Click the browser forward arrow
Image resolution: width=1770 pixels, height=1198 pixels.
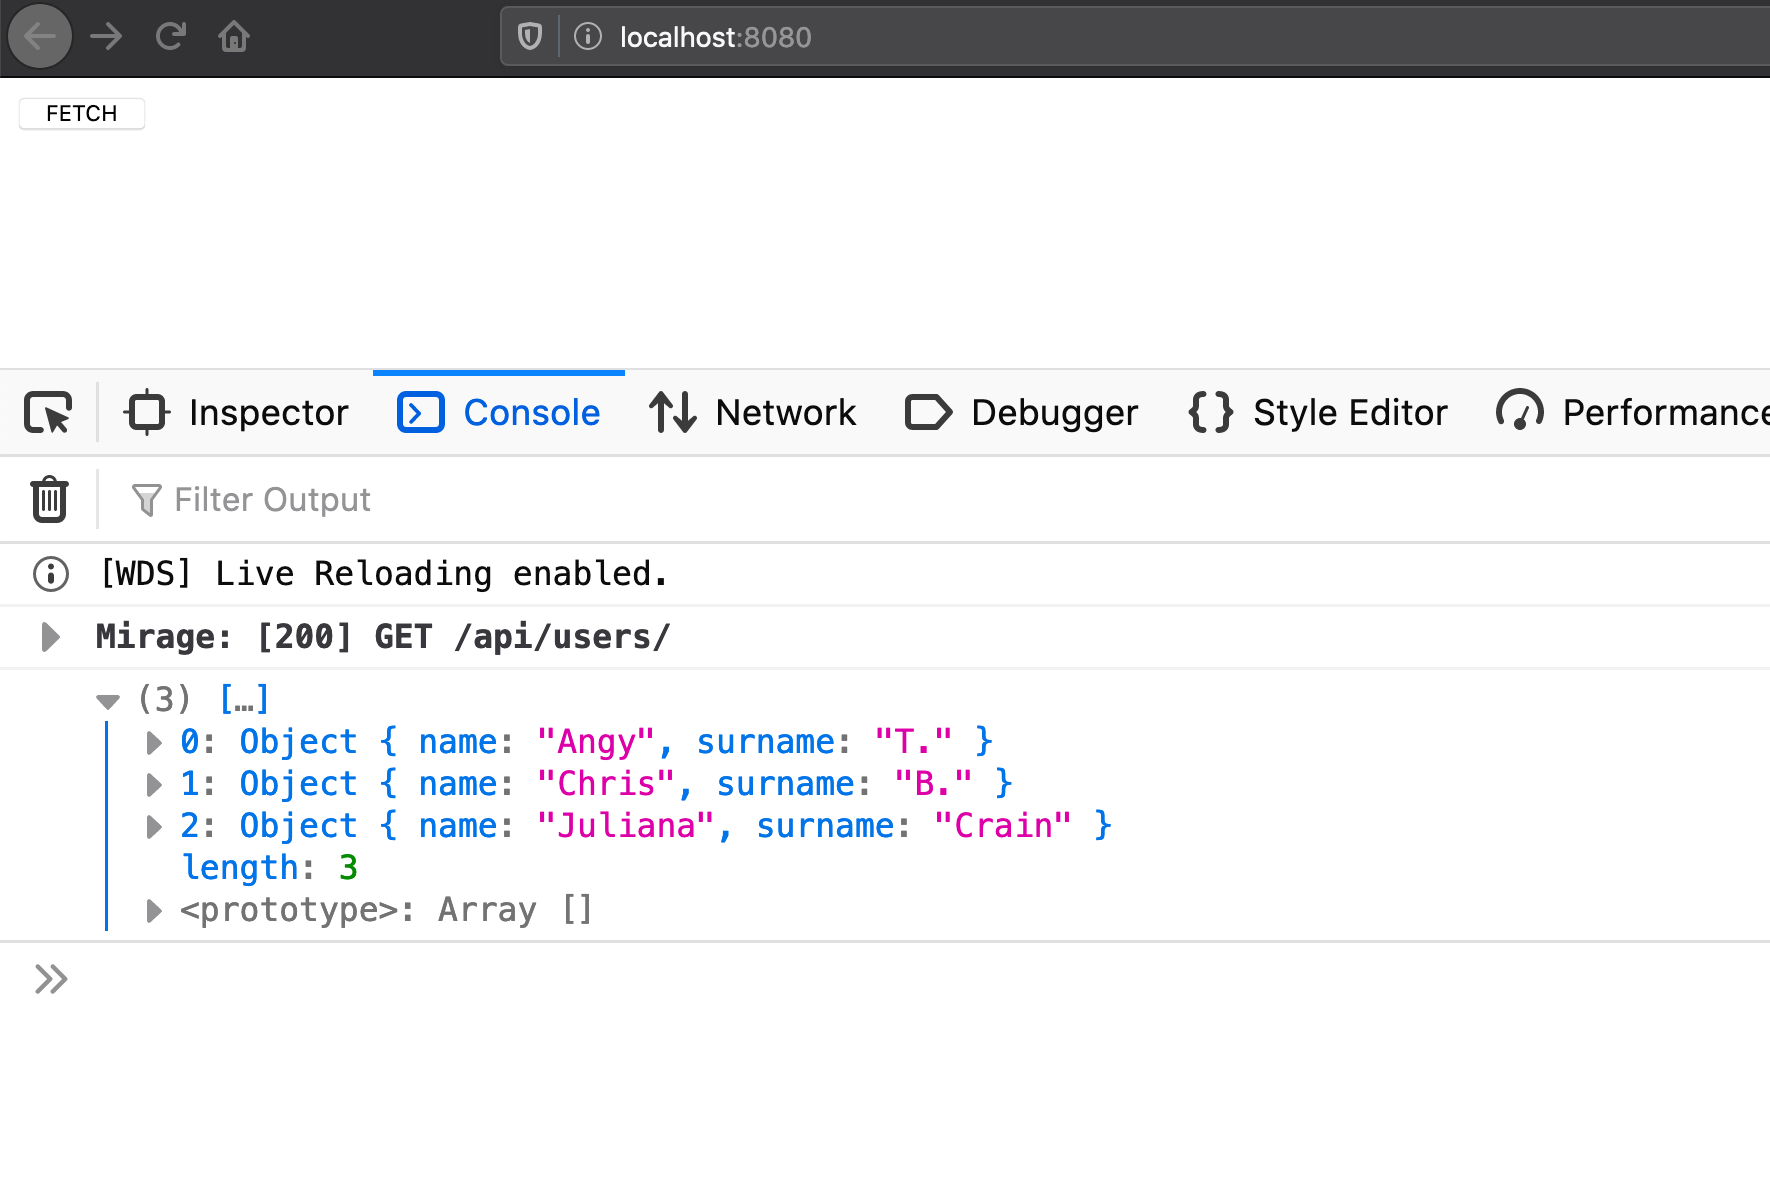(106, 37)
